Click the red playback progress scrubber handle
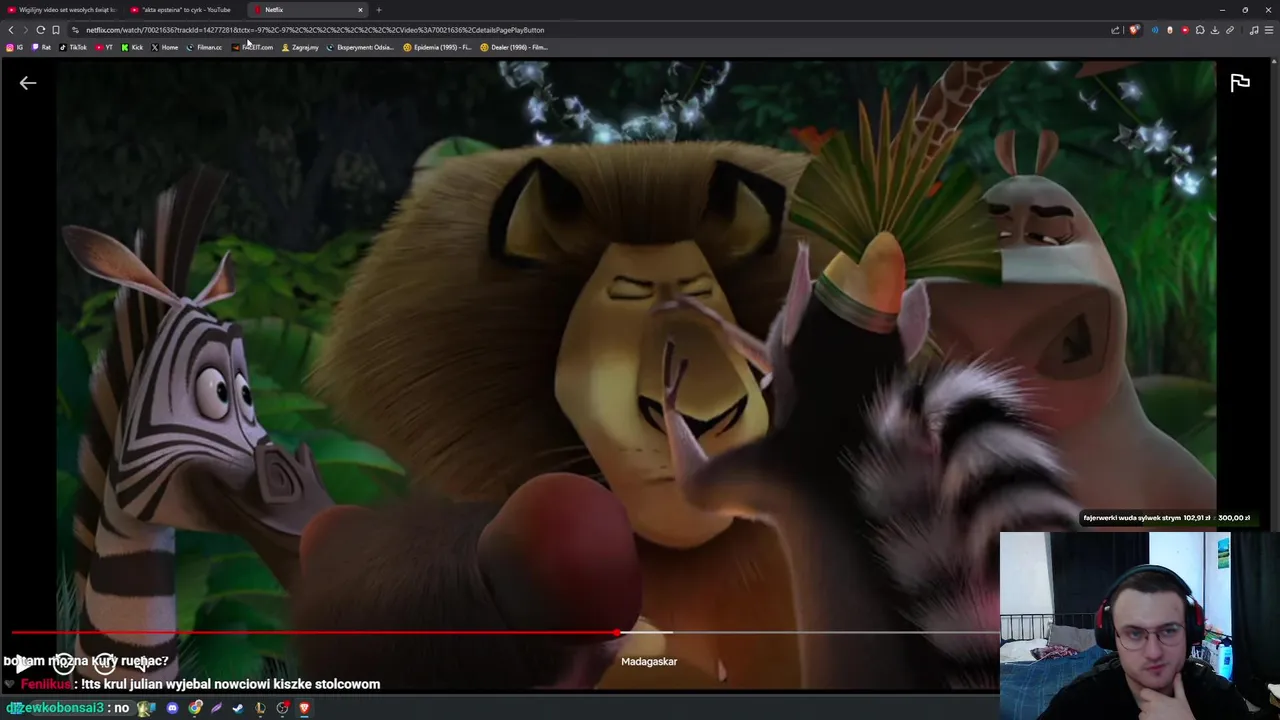 pos(618,632)
